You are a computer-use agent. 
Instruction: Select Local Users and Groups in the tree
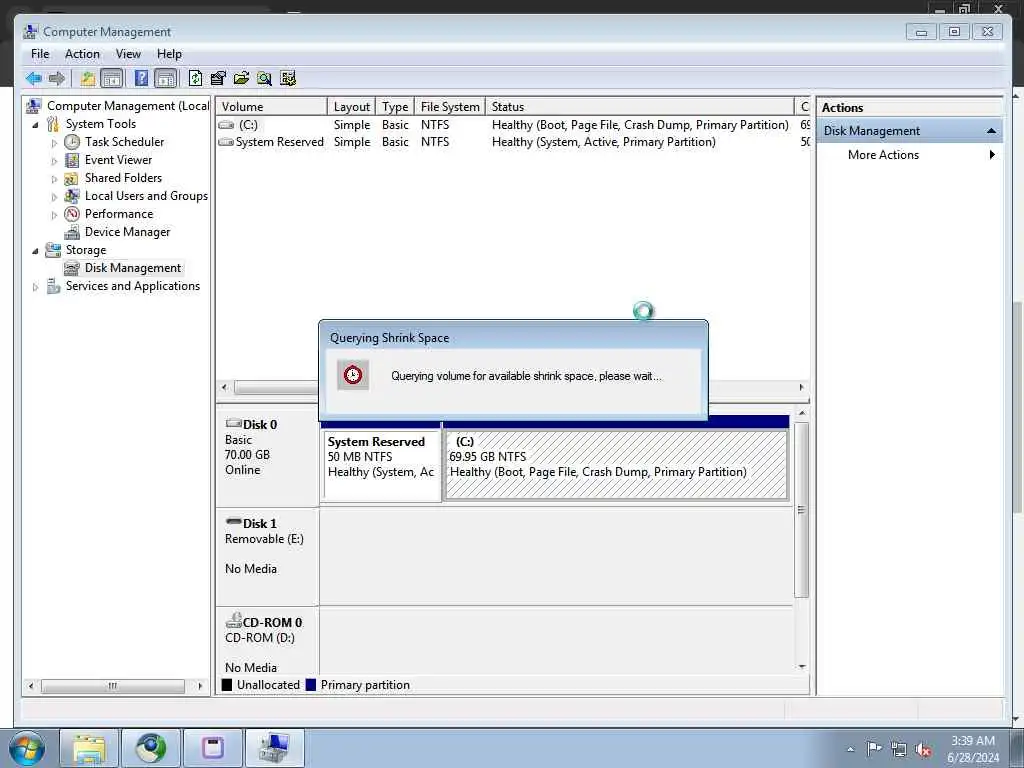146,196
